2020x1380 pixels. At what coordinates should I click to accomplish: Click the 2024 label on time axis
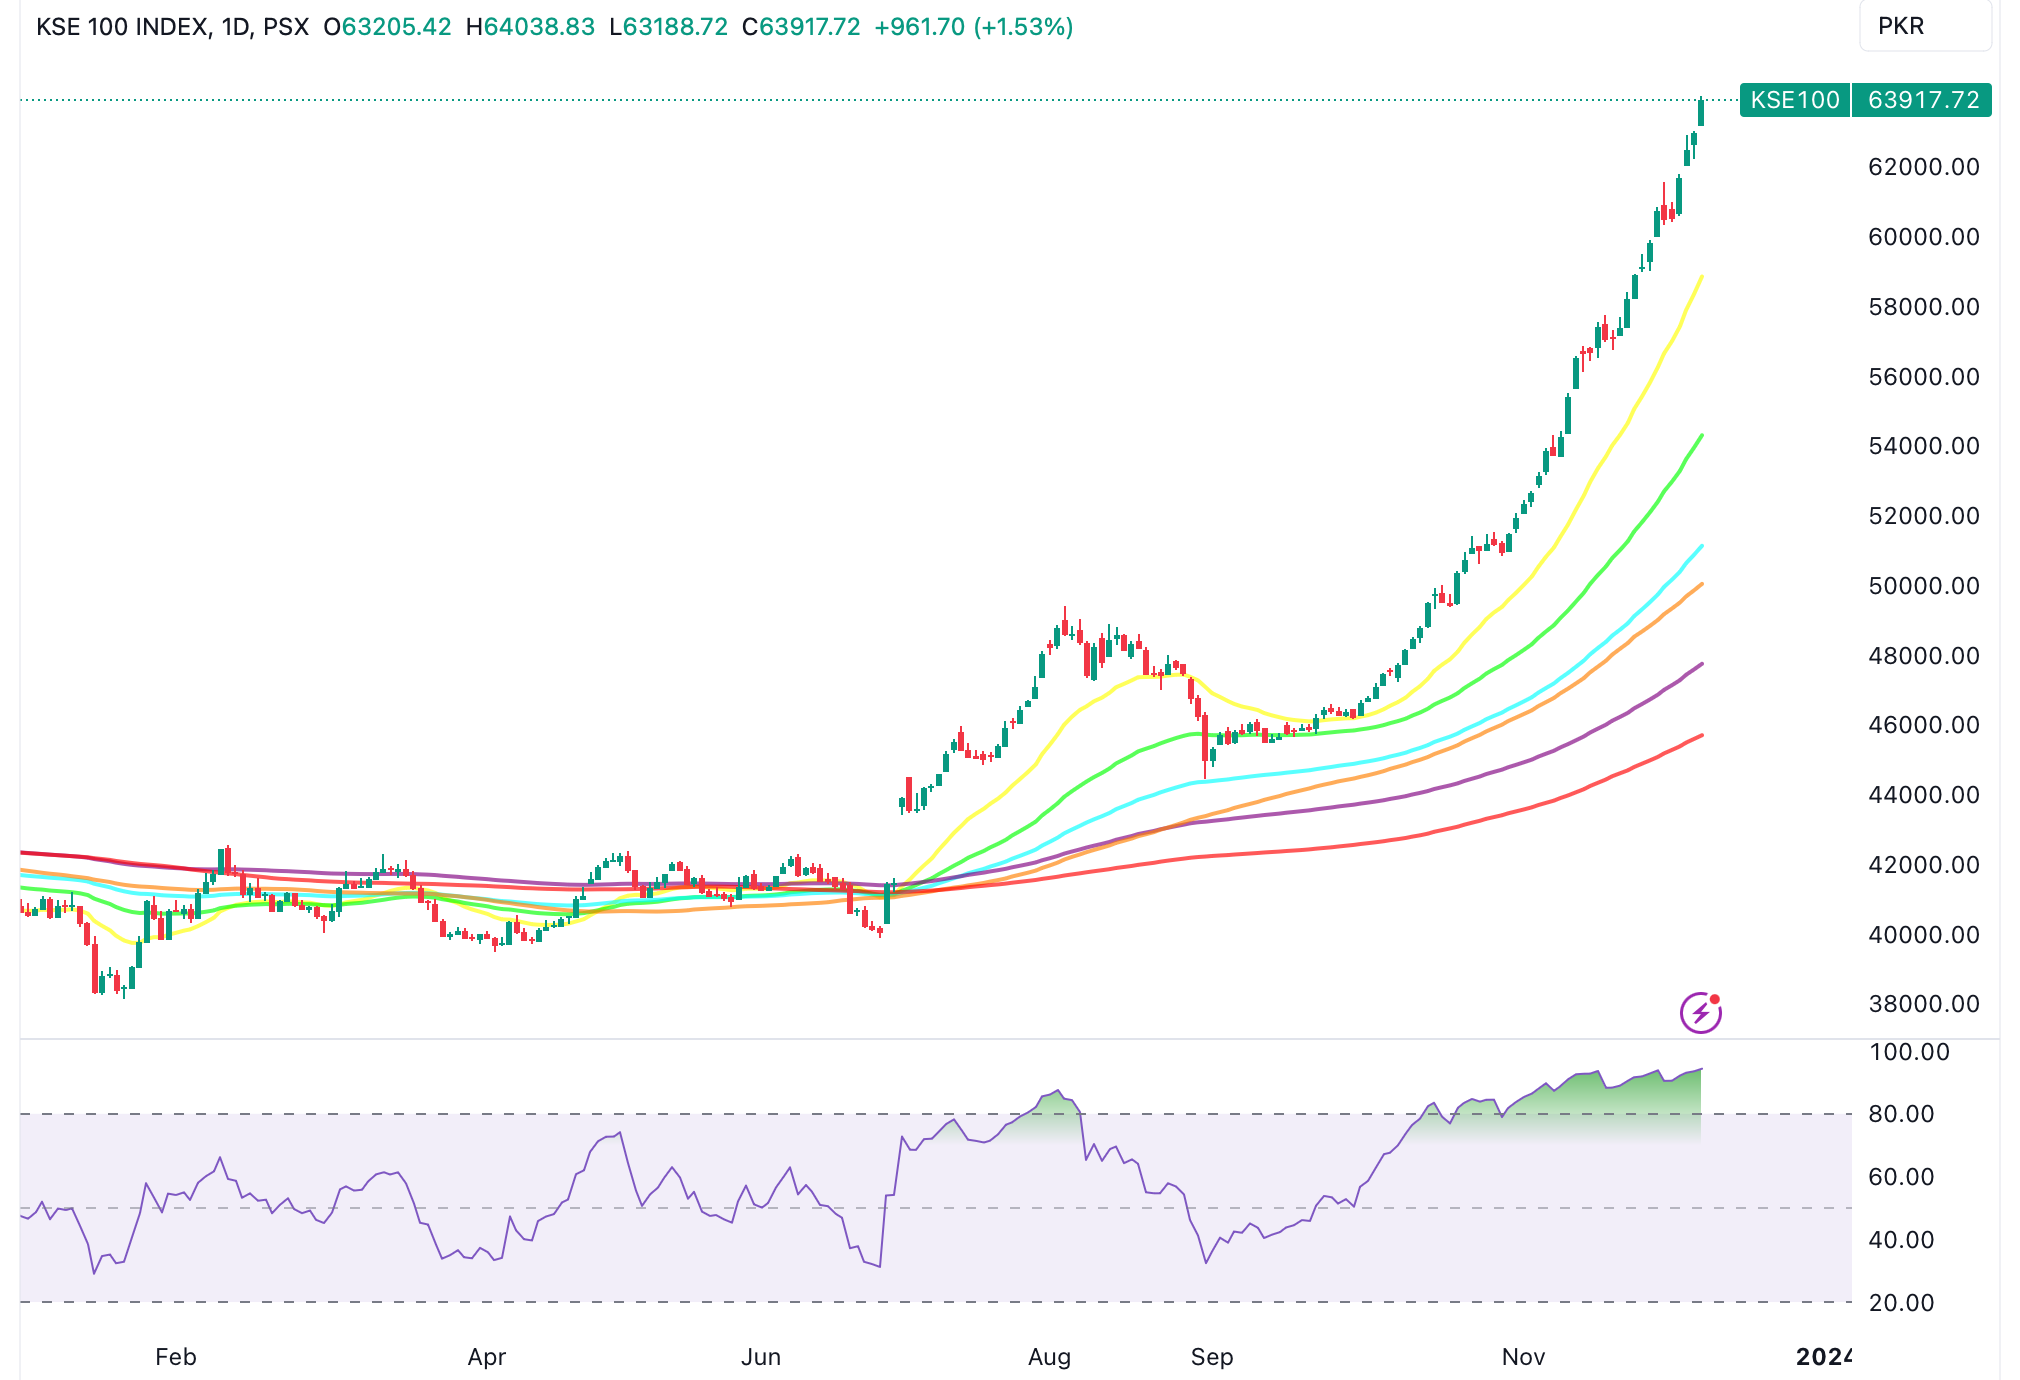1824,1357
